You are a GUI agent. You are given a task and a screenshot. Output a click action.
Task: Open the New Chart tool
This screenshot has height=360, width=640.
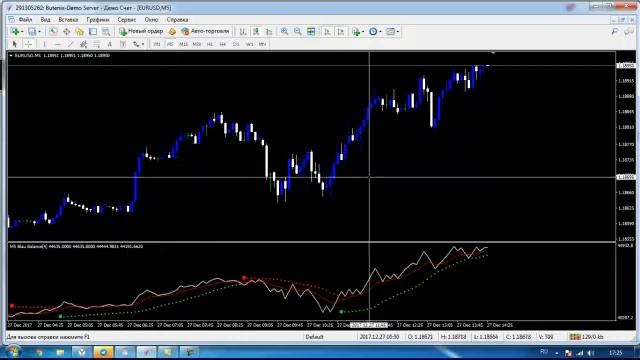pos(16,31)
